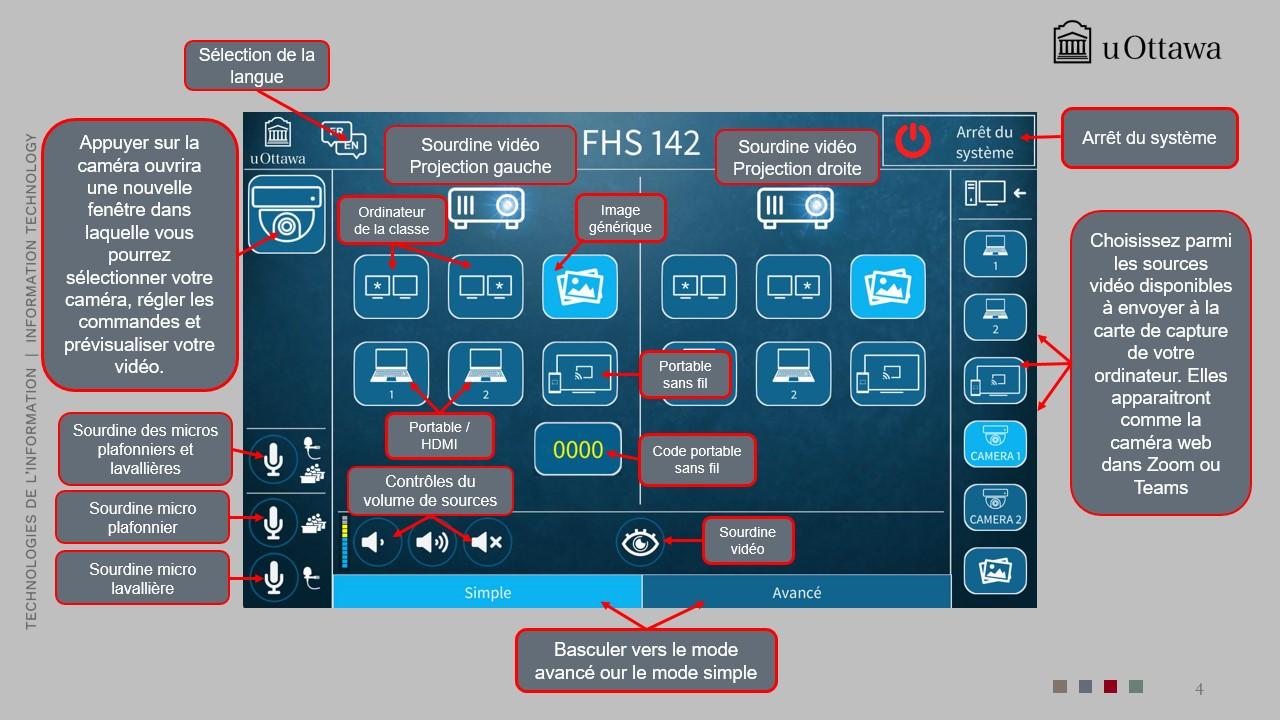The height and width of the screenshot is (720, 1280).
Task: Mute the source audio speaker
Action: (489, 542)
